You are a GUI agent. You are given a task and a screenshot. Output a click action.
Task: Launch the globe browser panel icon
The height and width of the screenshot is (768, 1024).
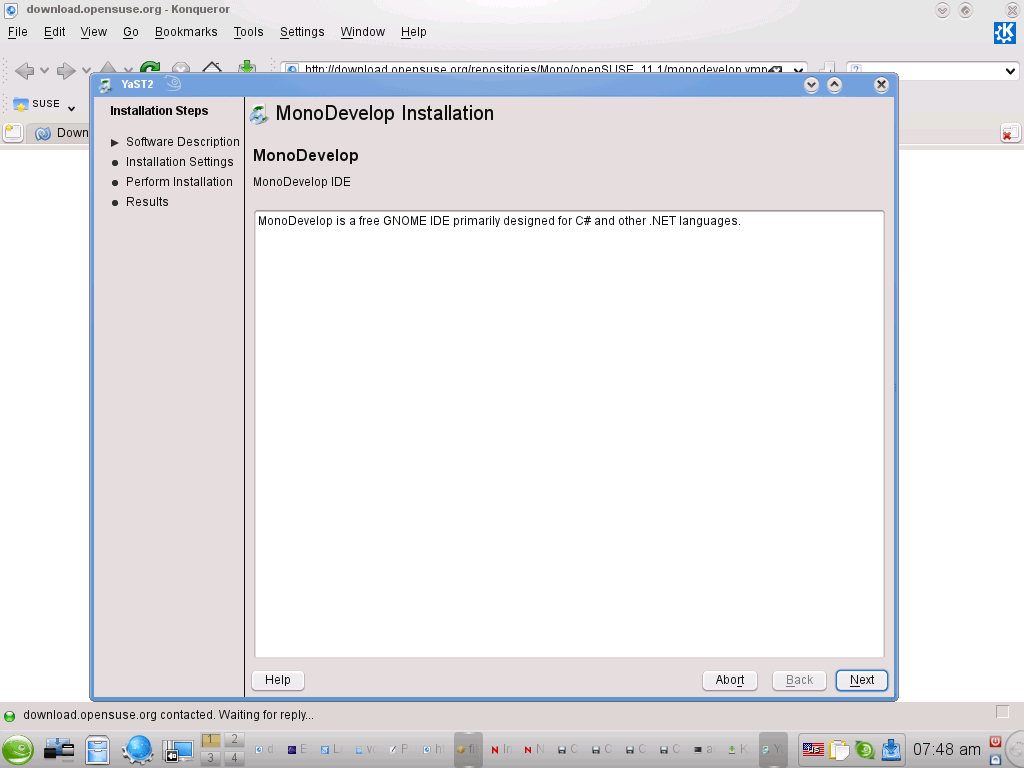click(138, 750)
